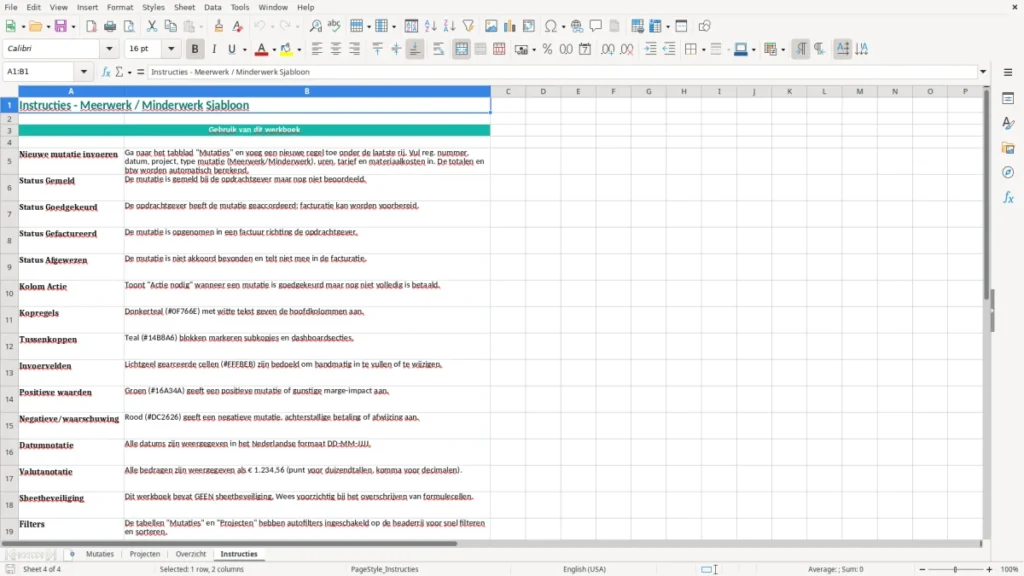Insert a hyperlink
This screenshot has width=1024, height=576.
click(x=577, y=26)
